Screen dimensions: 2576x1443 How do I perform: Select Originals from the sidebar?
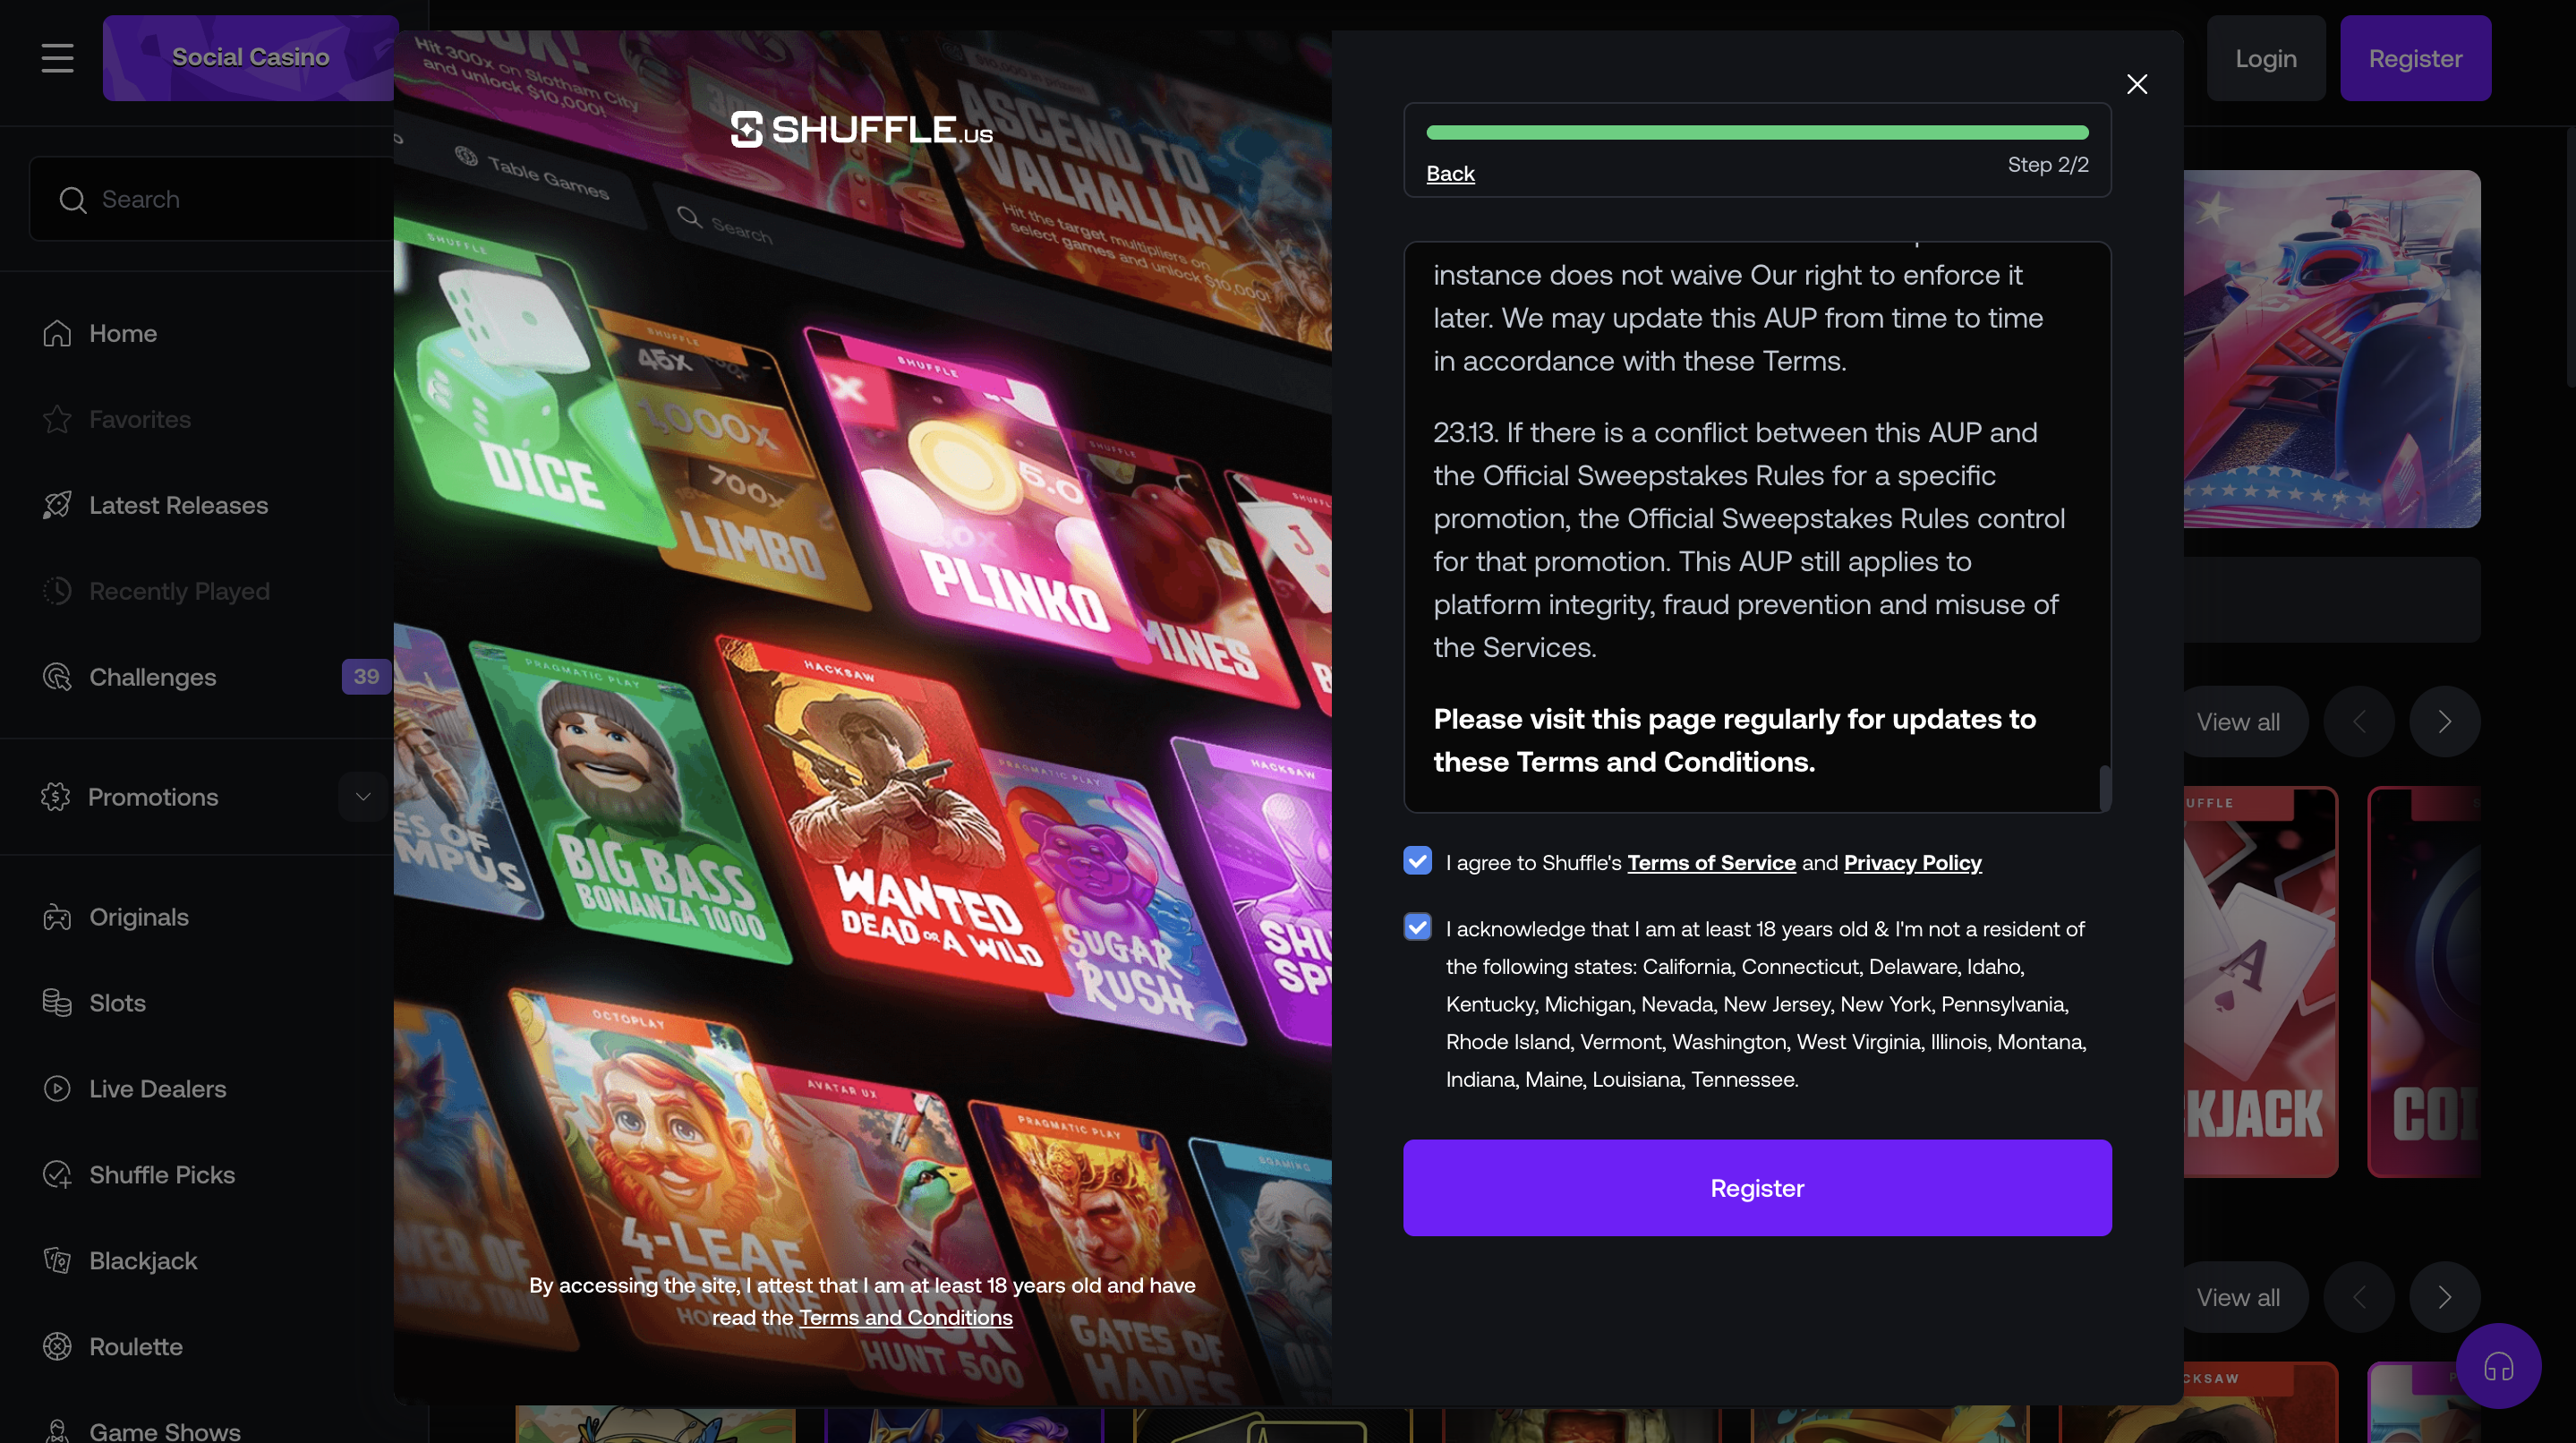(139, 917)
